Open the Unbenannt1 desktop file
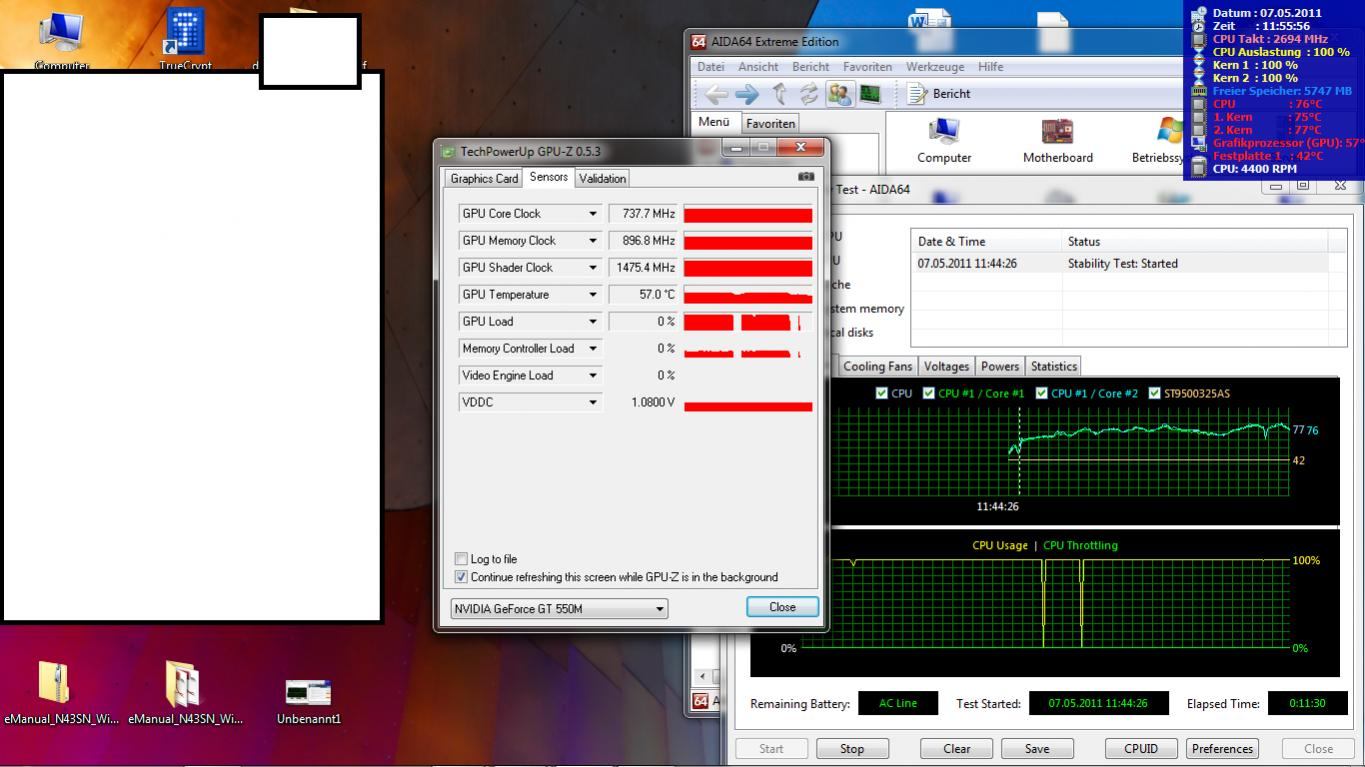Viewport: 1365px width, 767px height. coord(308,690)
